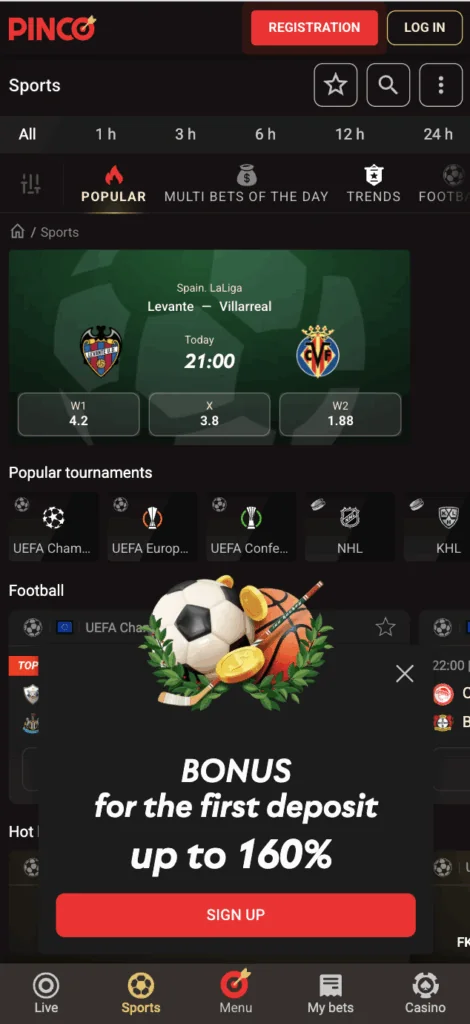Open favorites with the star icon
Viewport: 470px width, 1024px height.
pos(336,85)
